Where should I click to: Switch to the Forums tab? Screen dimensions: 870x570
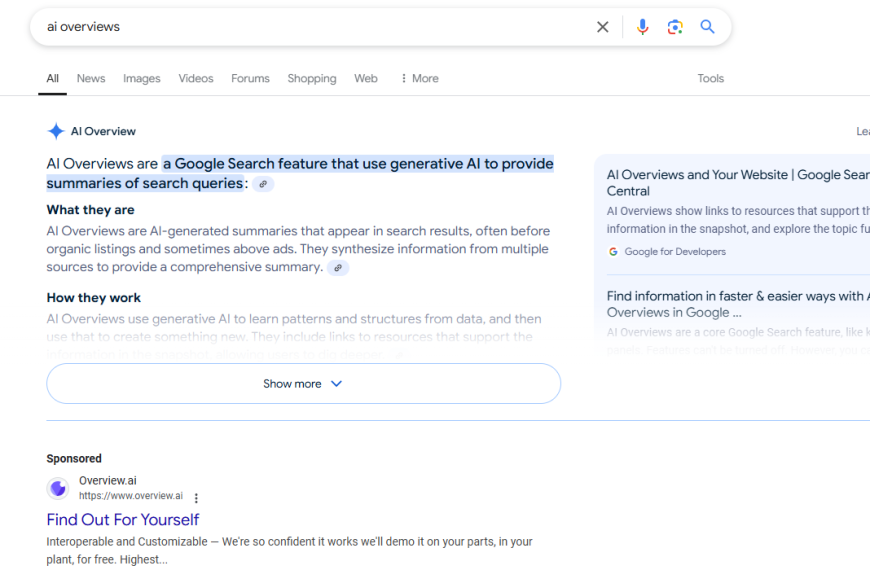coord(250,78)
